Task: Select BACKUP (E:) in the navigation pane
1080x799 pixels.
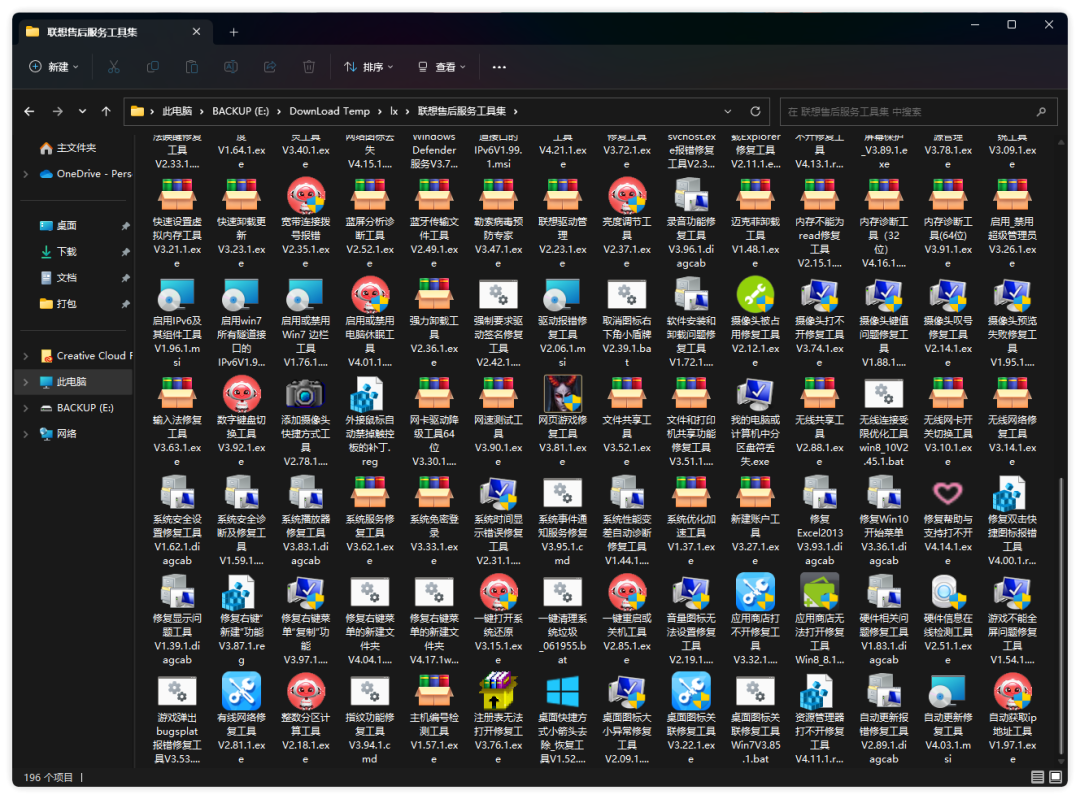Action: pos(77,408)
